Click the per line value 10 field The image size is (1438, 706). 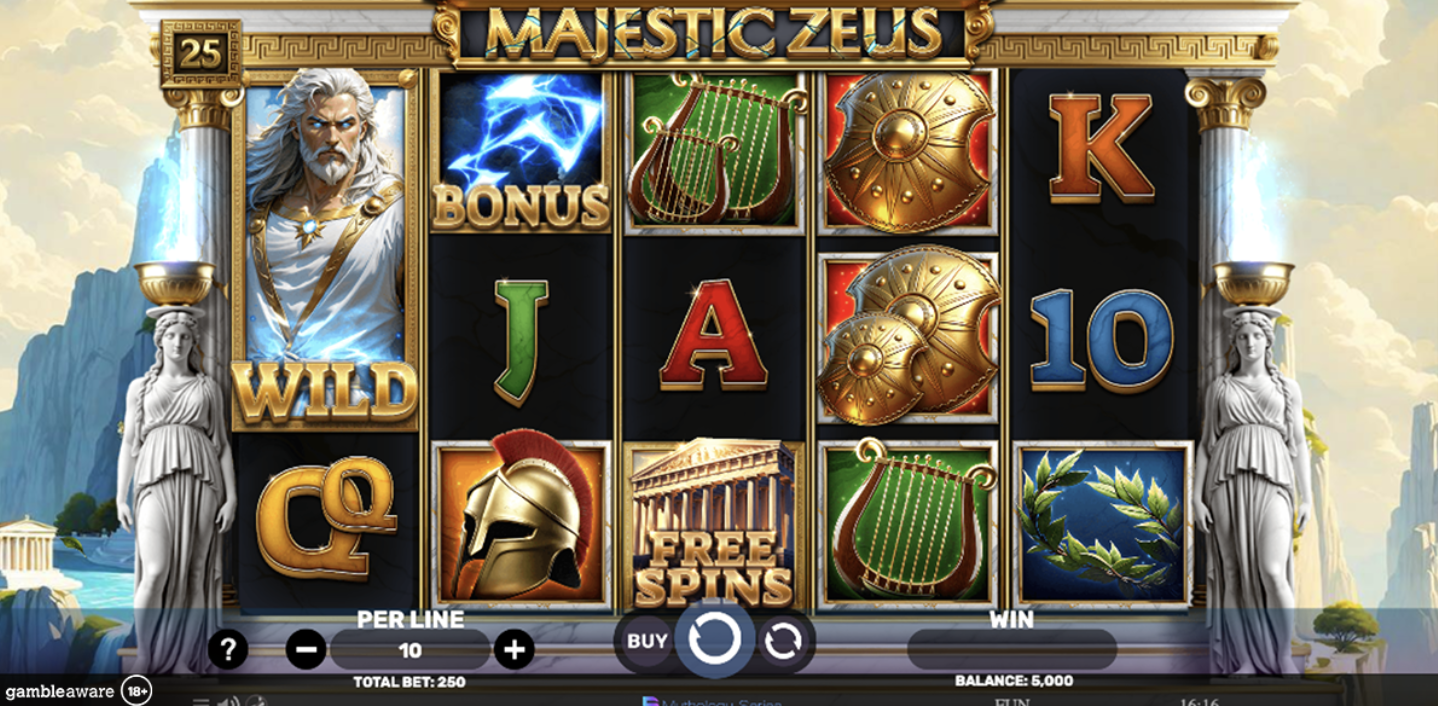[x=410, y=650]
